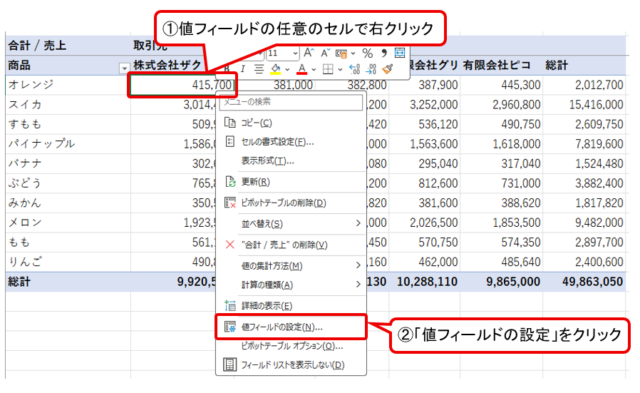
Task: Choose ピボットテーブルの削除(D)
Action: [291, 203]
